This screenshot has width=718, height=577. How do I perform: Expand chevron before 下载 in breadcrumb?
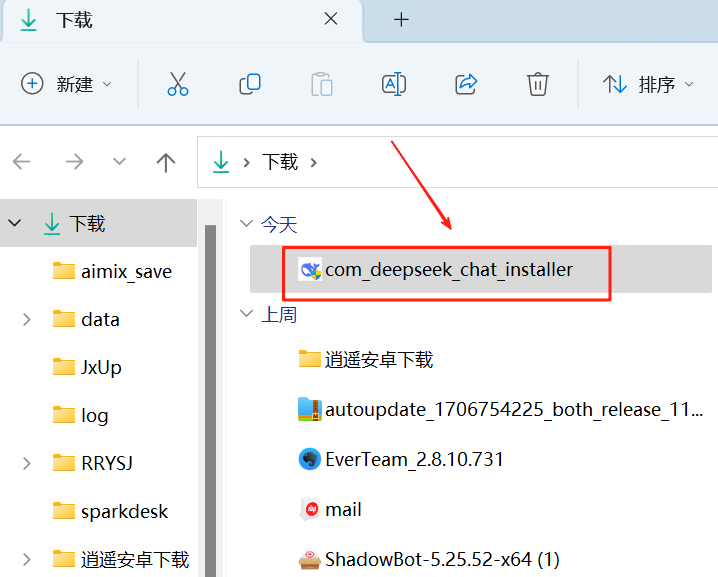(x=246, y=163)
